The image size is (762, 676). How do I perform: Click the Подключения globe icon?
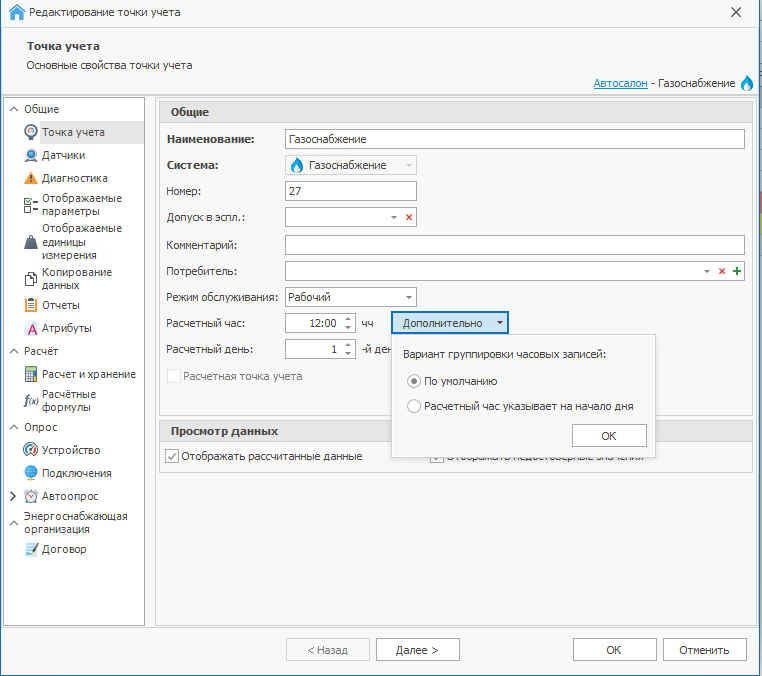[x=31, y=473]
